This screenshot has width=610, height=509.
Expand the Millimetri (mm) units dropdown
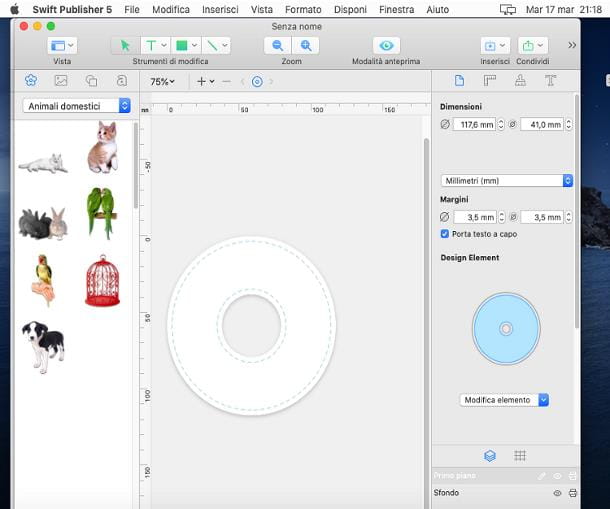[x=506, y=181]
